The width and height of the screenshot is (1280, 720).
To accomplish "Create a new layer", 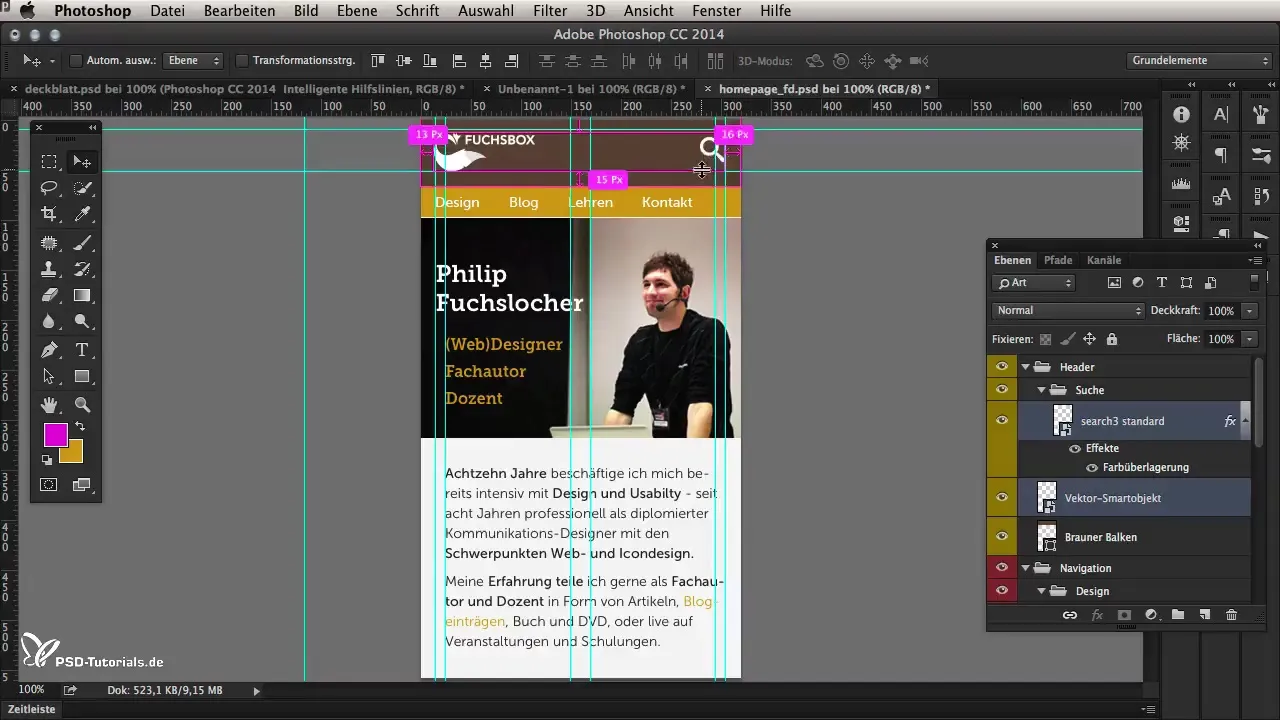I will 1204,615.
